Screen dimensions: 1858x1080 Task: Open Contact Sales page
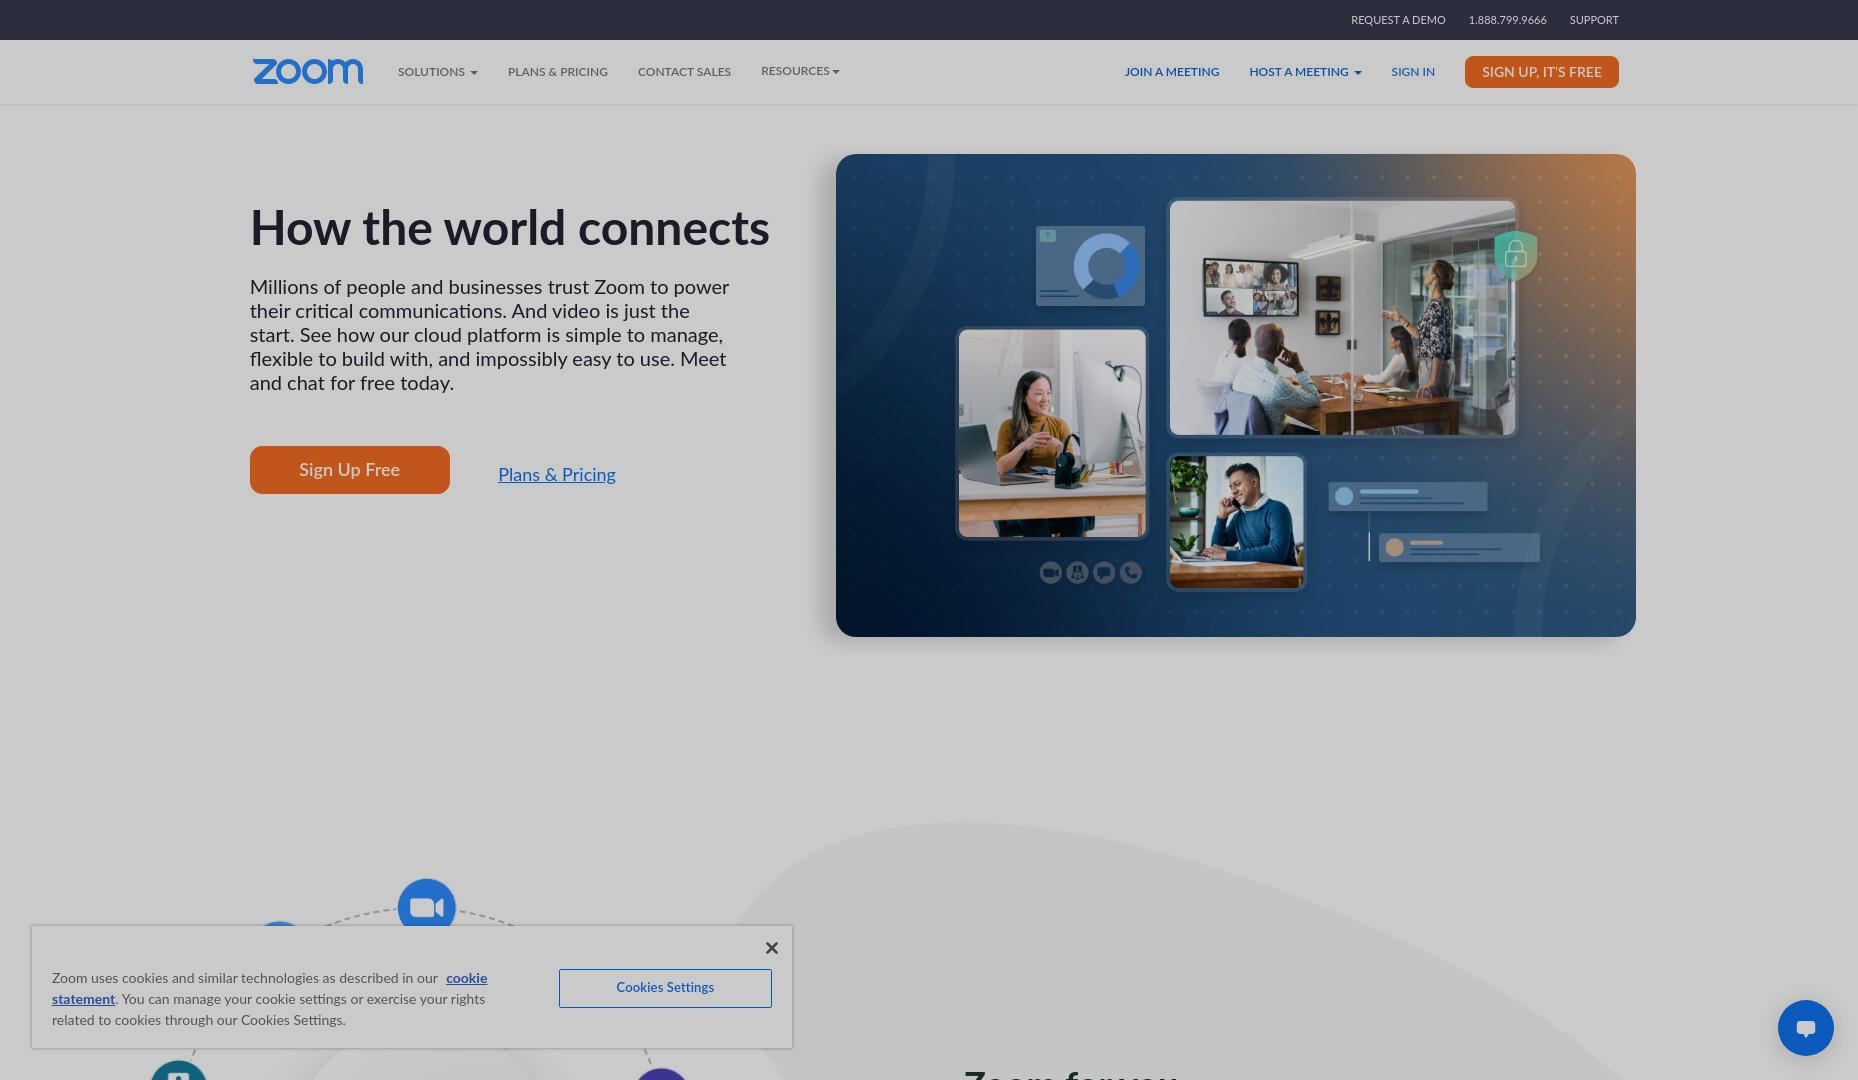click(684, 72)
